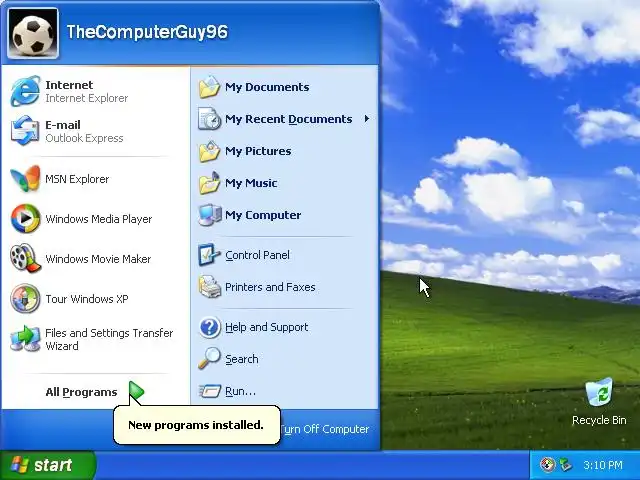Open Internet Explorer icon in Start menu
The width and height of the screenshot is (640, 480).
(25, 91)
